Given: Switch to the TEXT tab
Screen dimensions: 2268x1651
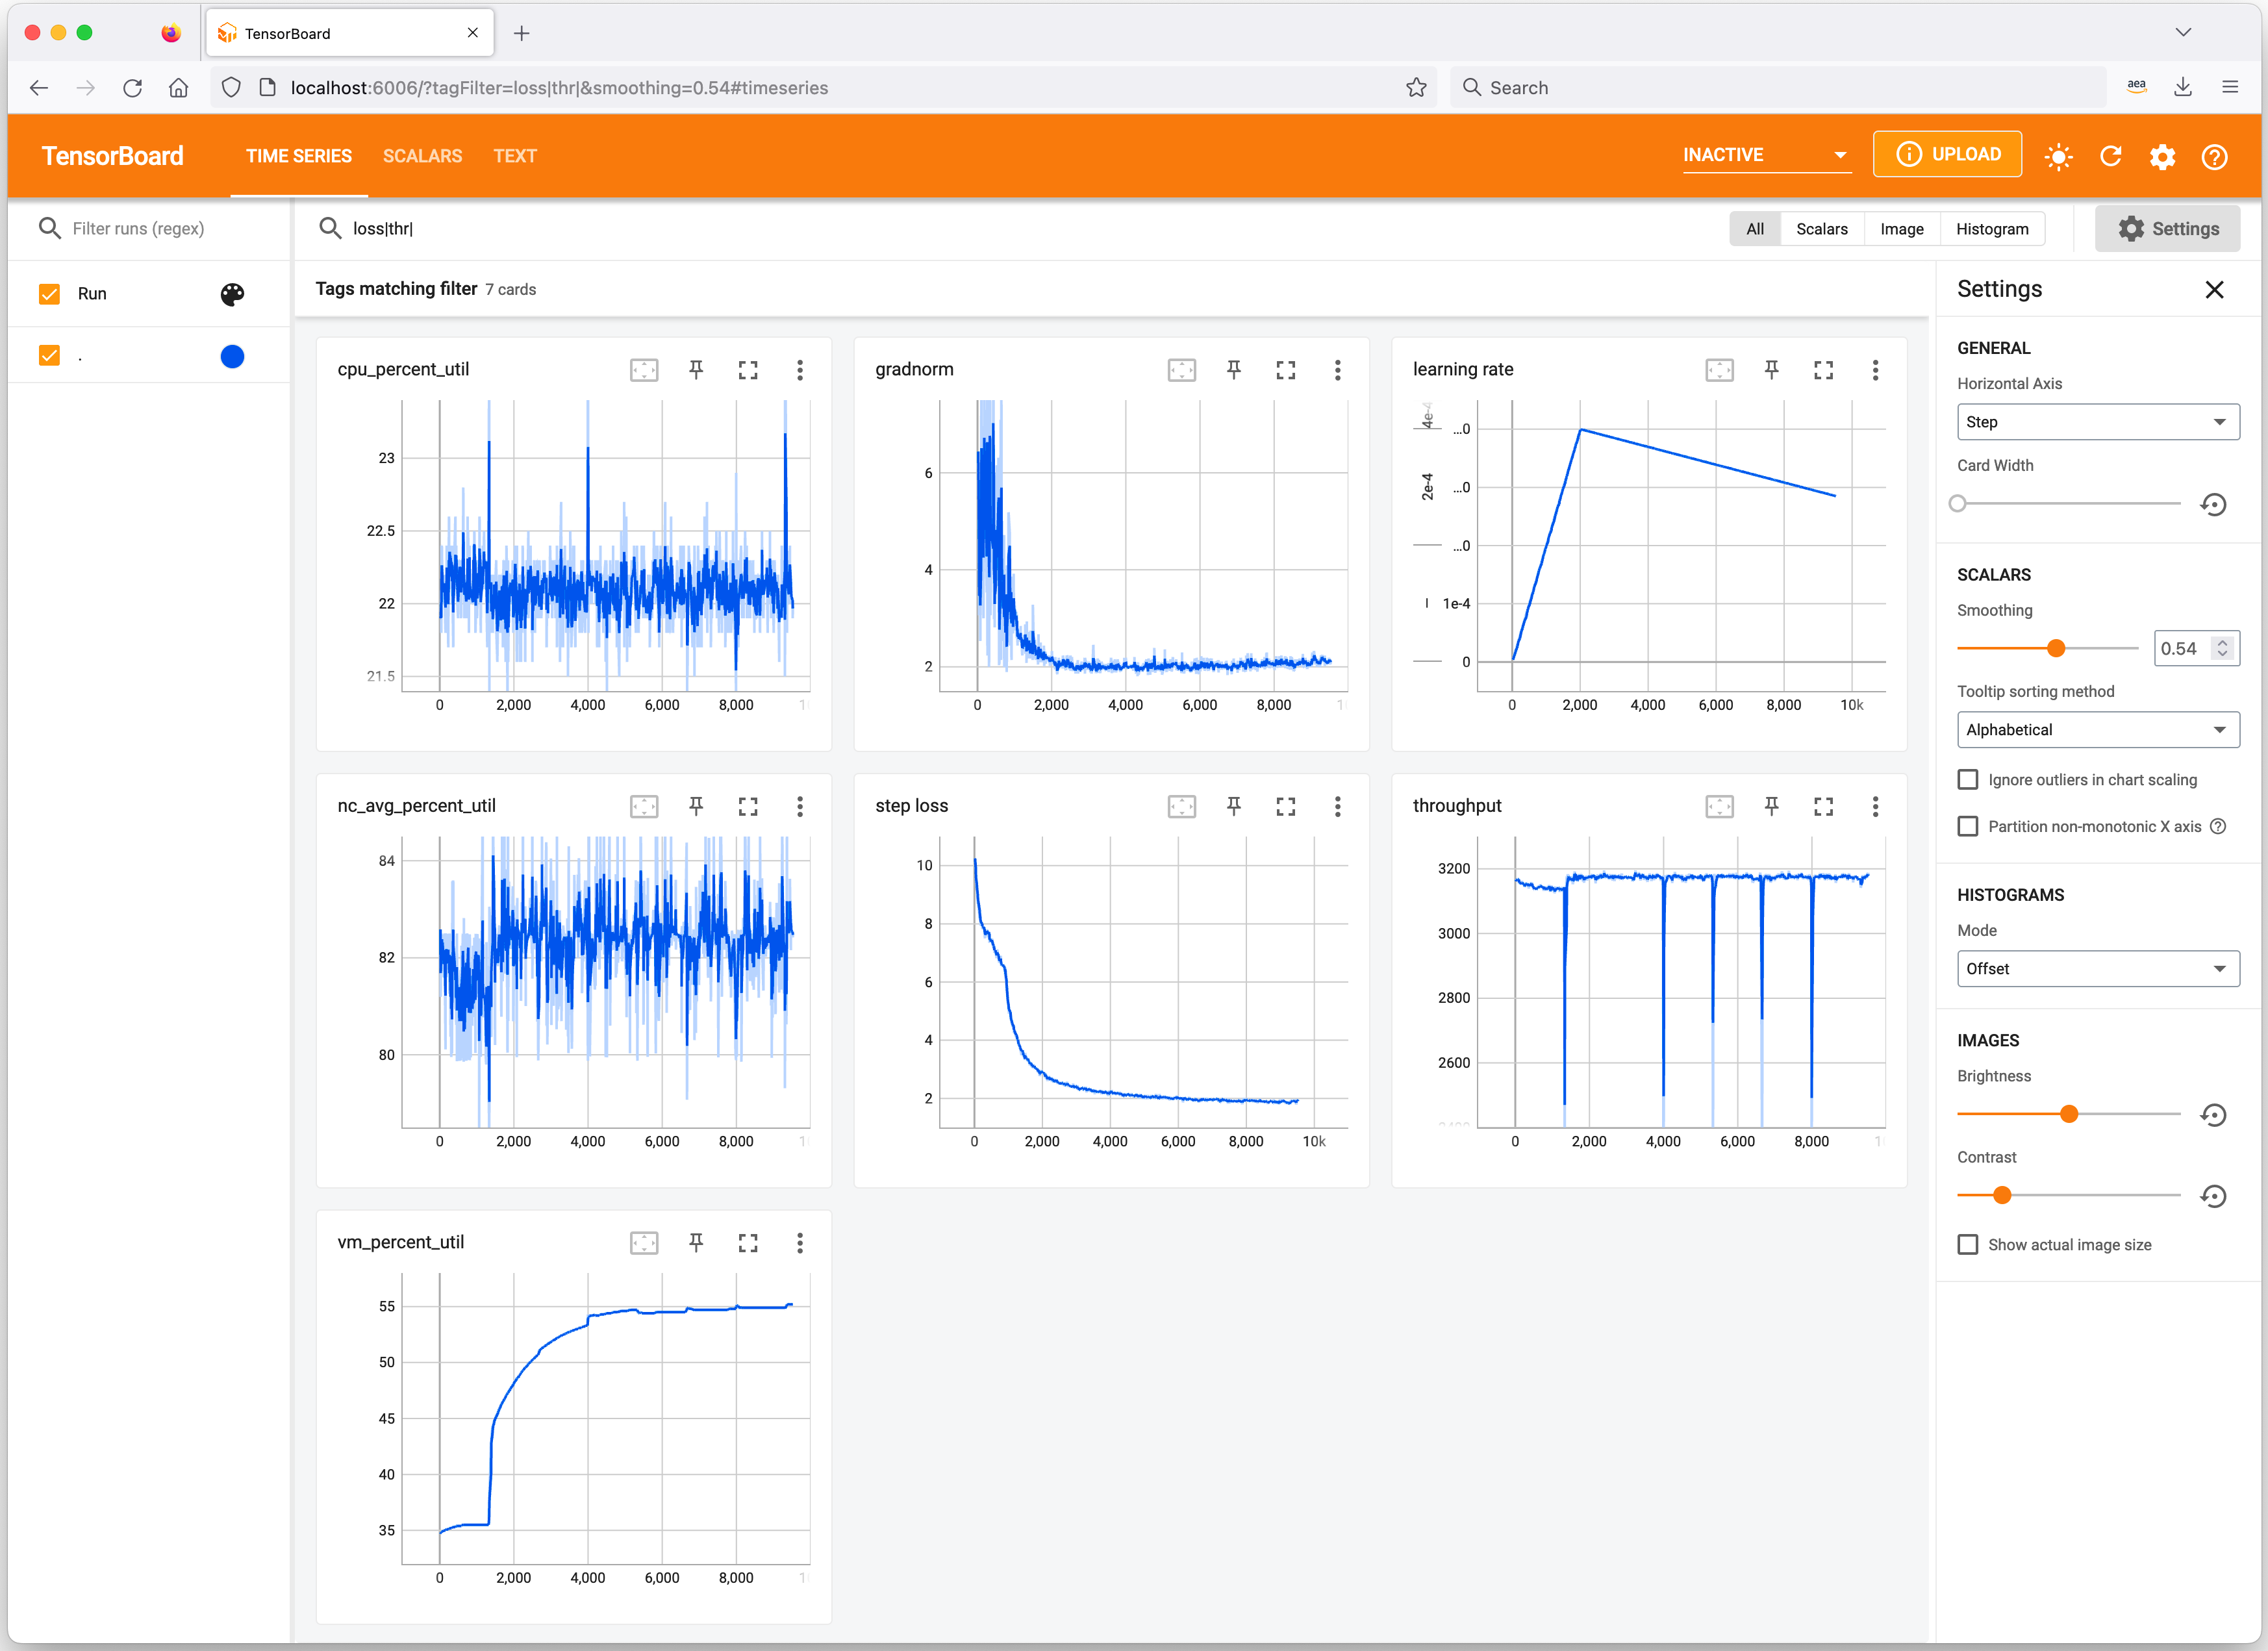Looking at the screenshot, I should click(515, 156).
